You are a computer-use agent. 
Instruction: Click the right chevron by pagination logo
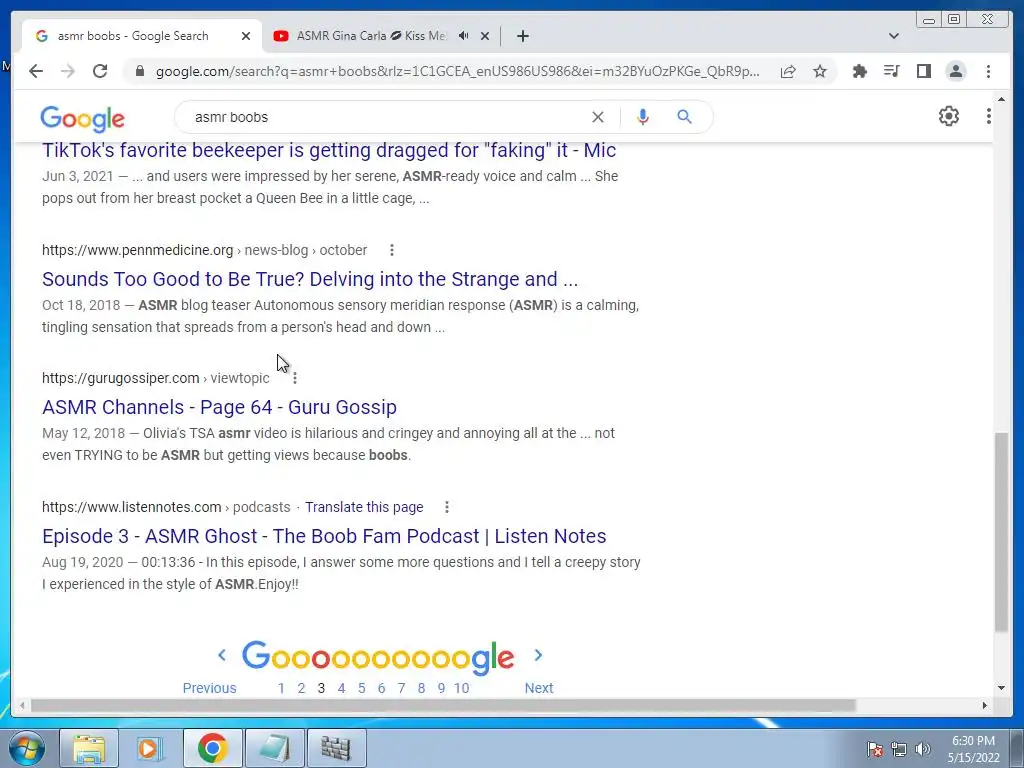[538, 654]
